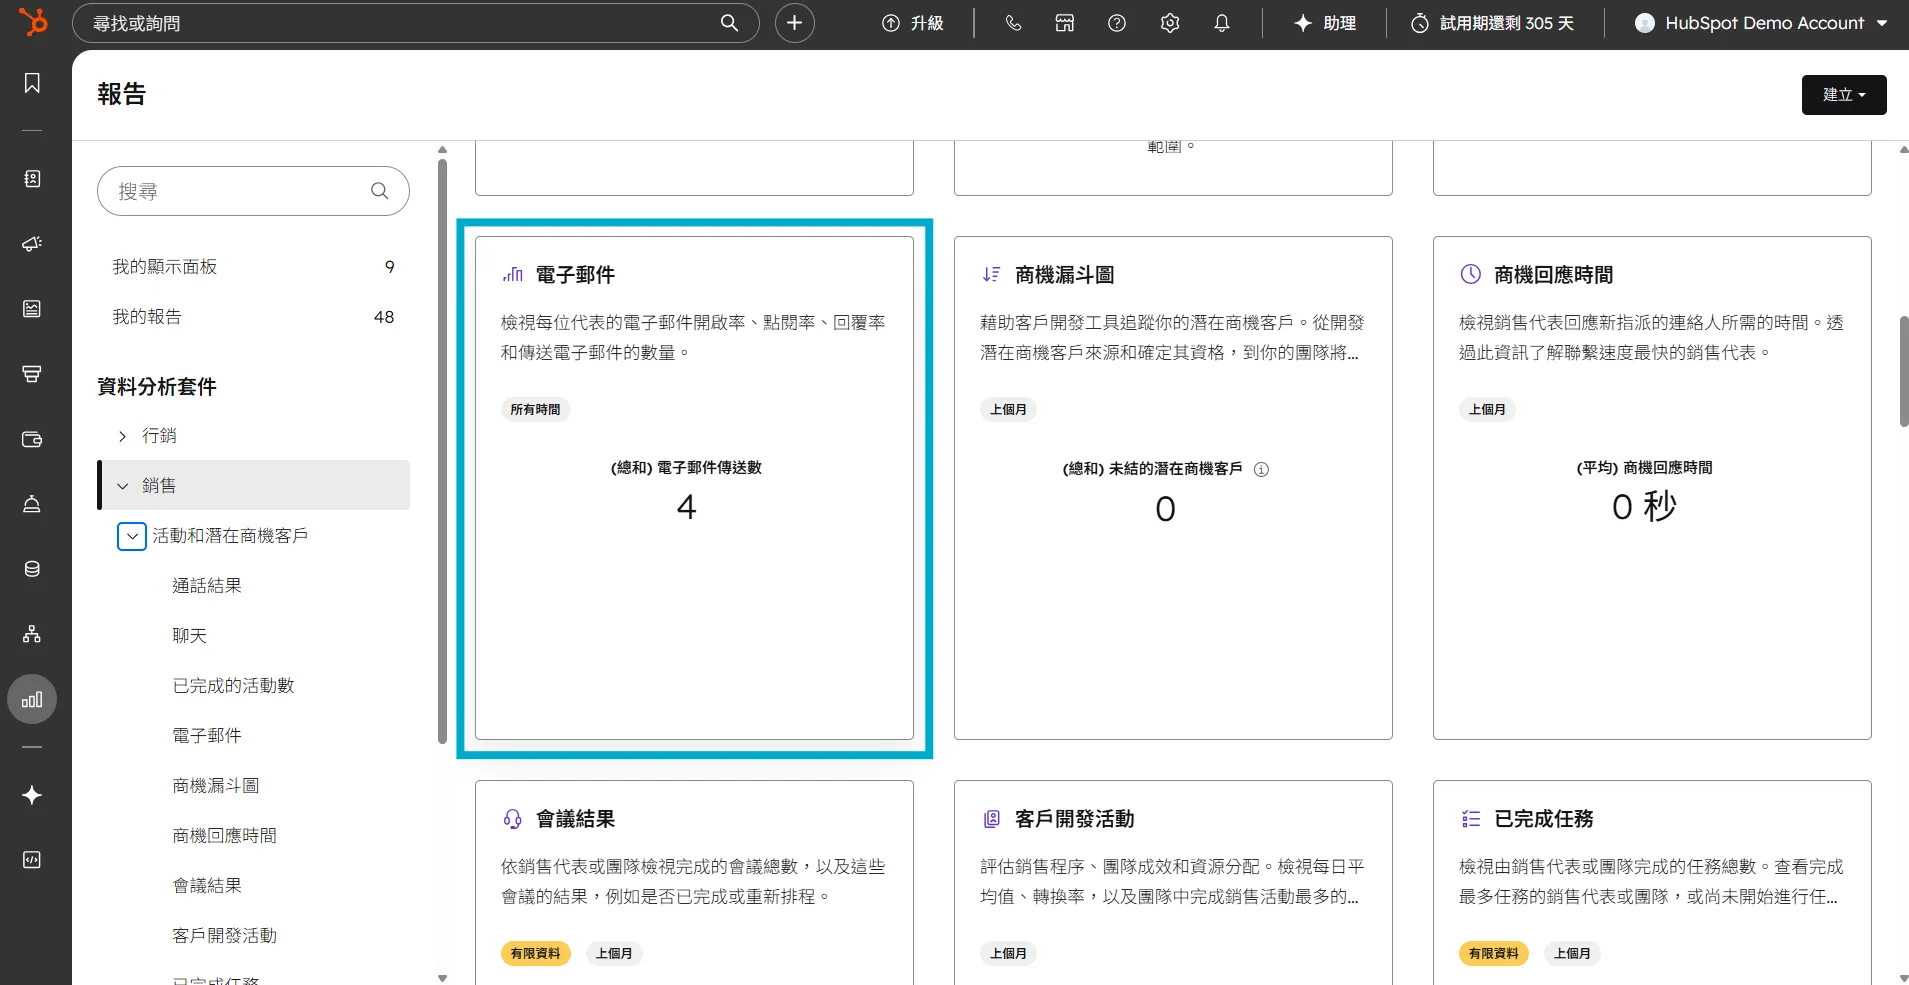Open the 商機漏斗圖 report card title
The image size is (1909, 985).
pos(1064,274)
